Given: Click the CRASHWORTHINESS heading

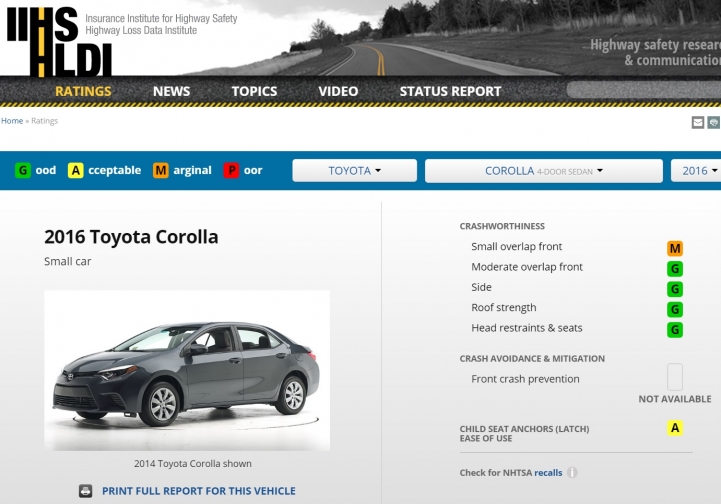Looking at the screenshot, I should point(502,226).
